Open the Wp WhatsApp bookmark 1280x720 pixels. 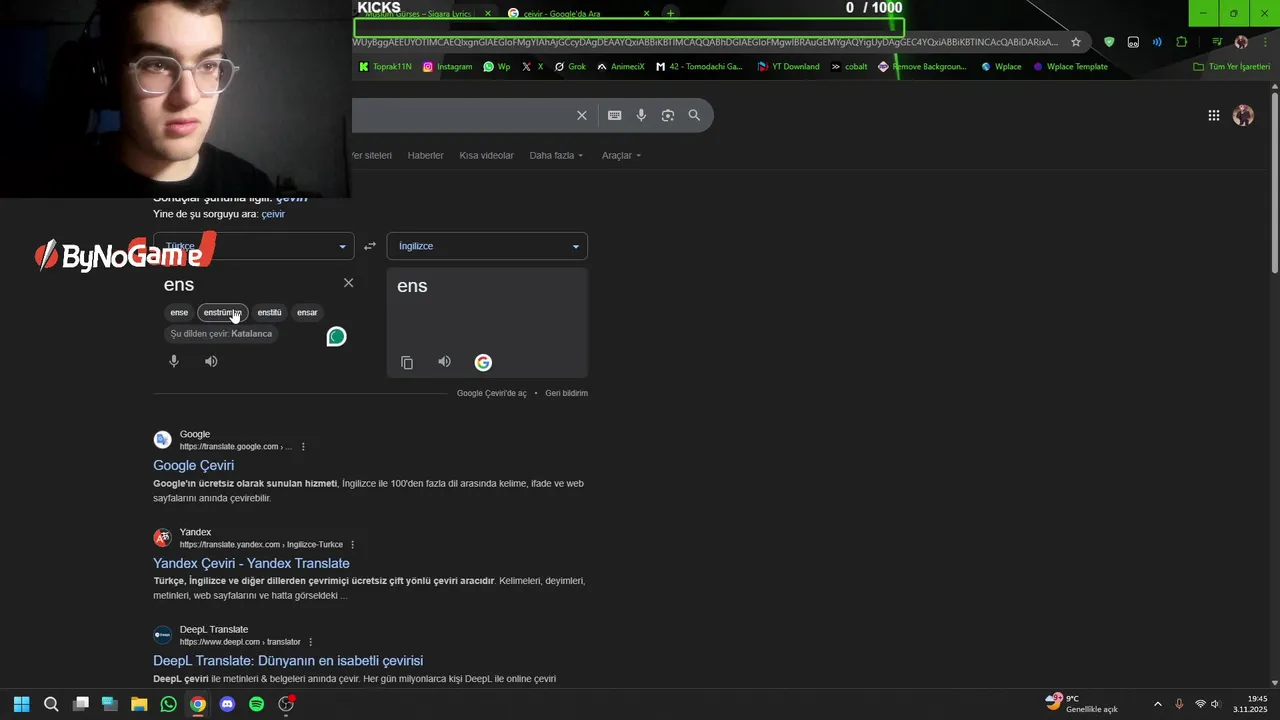496,67
